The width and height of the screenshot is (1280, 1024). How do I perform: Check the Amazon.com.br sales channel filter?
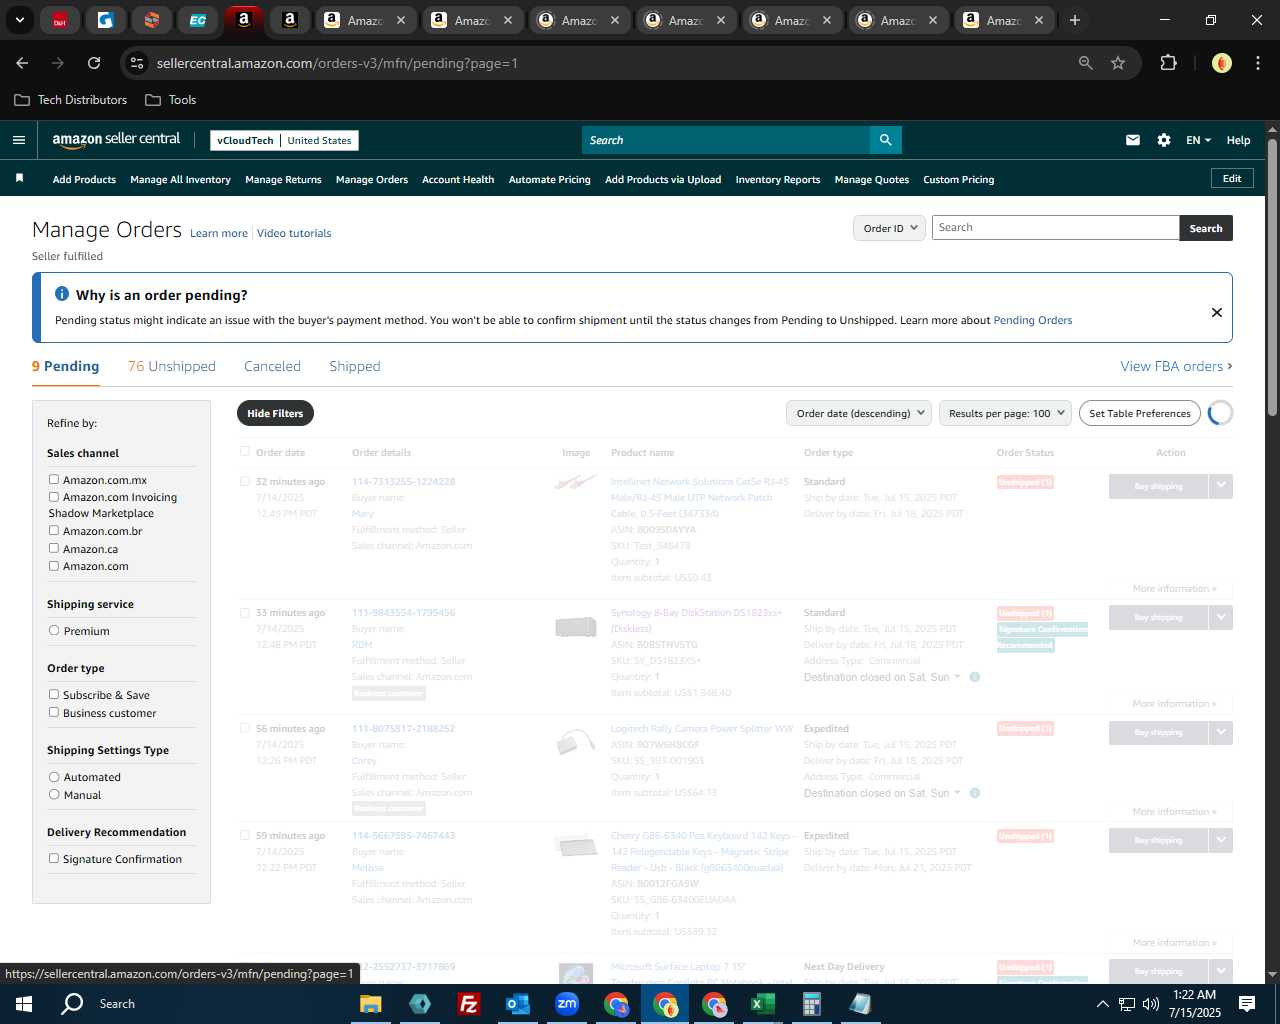tap(54, 530)
